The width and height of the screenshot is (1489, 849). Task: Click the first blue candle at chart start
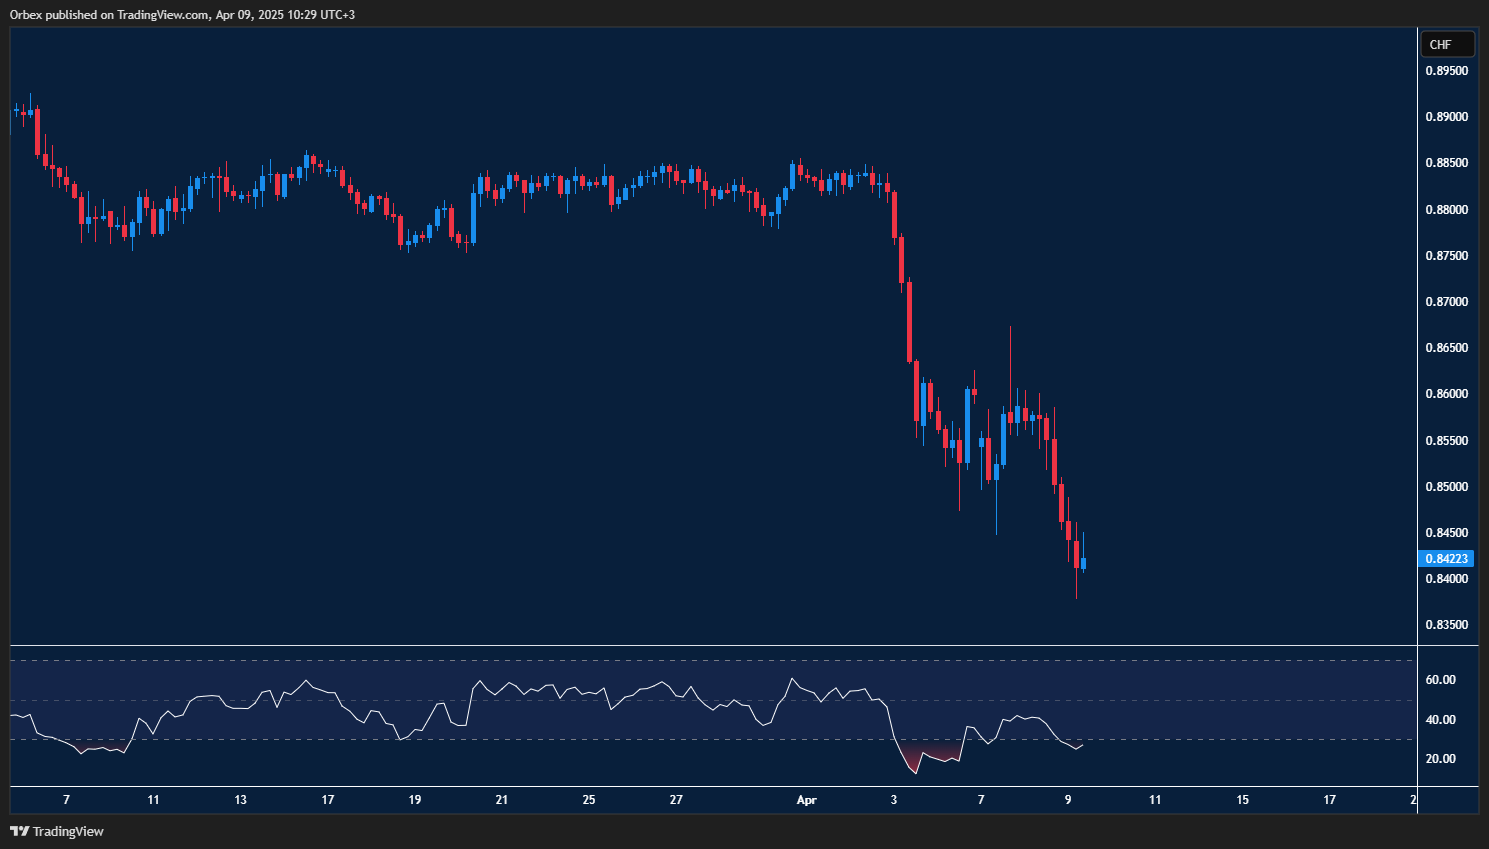16,110
